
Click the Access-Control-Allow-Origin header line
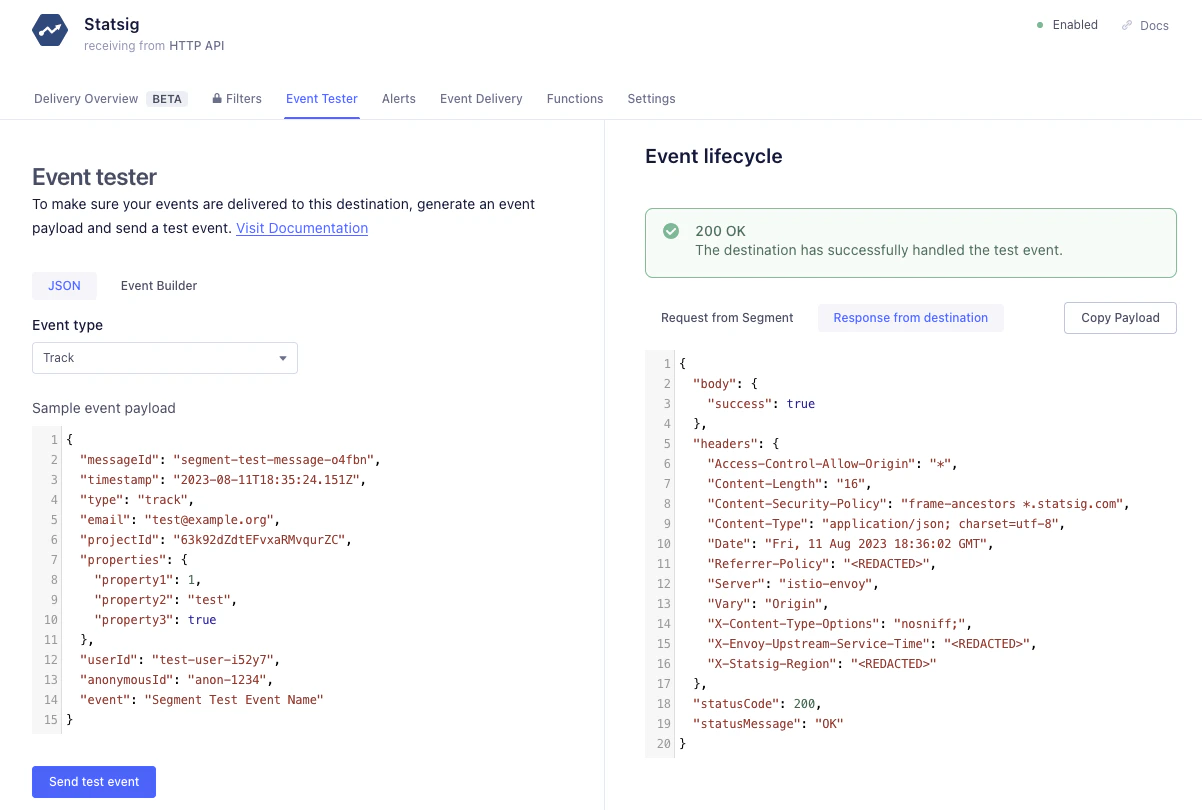pyautogui.click(x=832, y=464)
